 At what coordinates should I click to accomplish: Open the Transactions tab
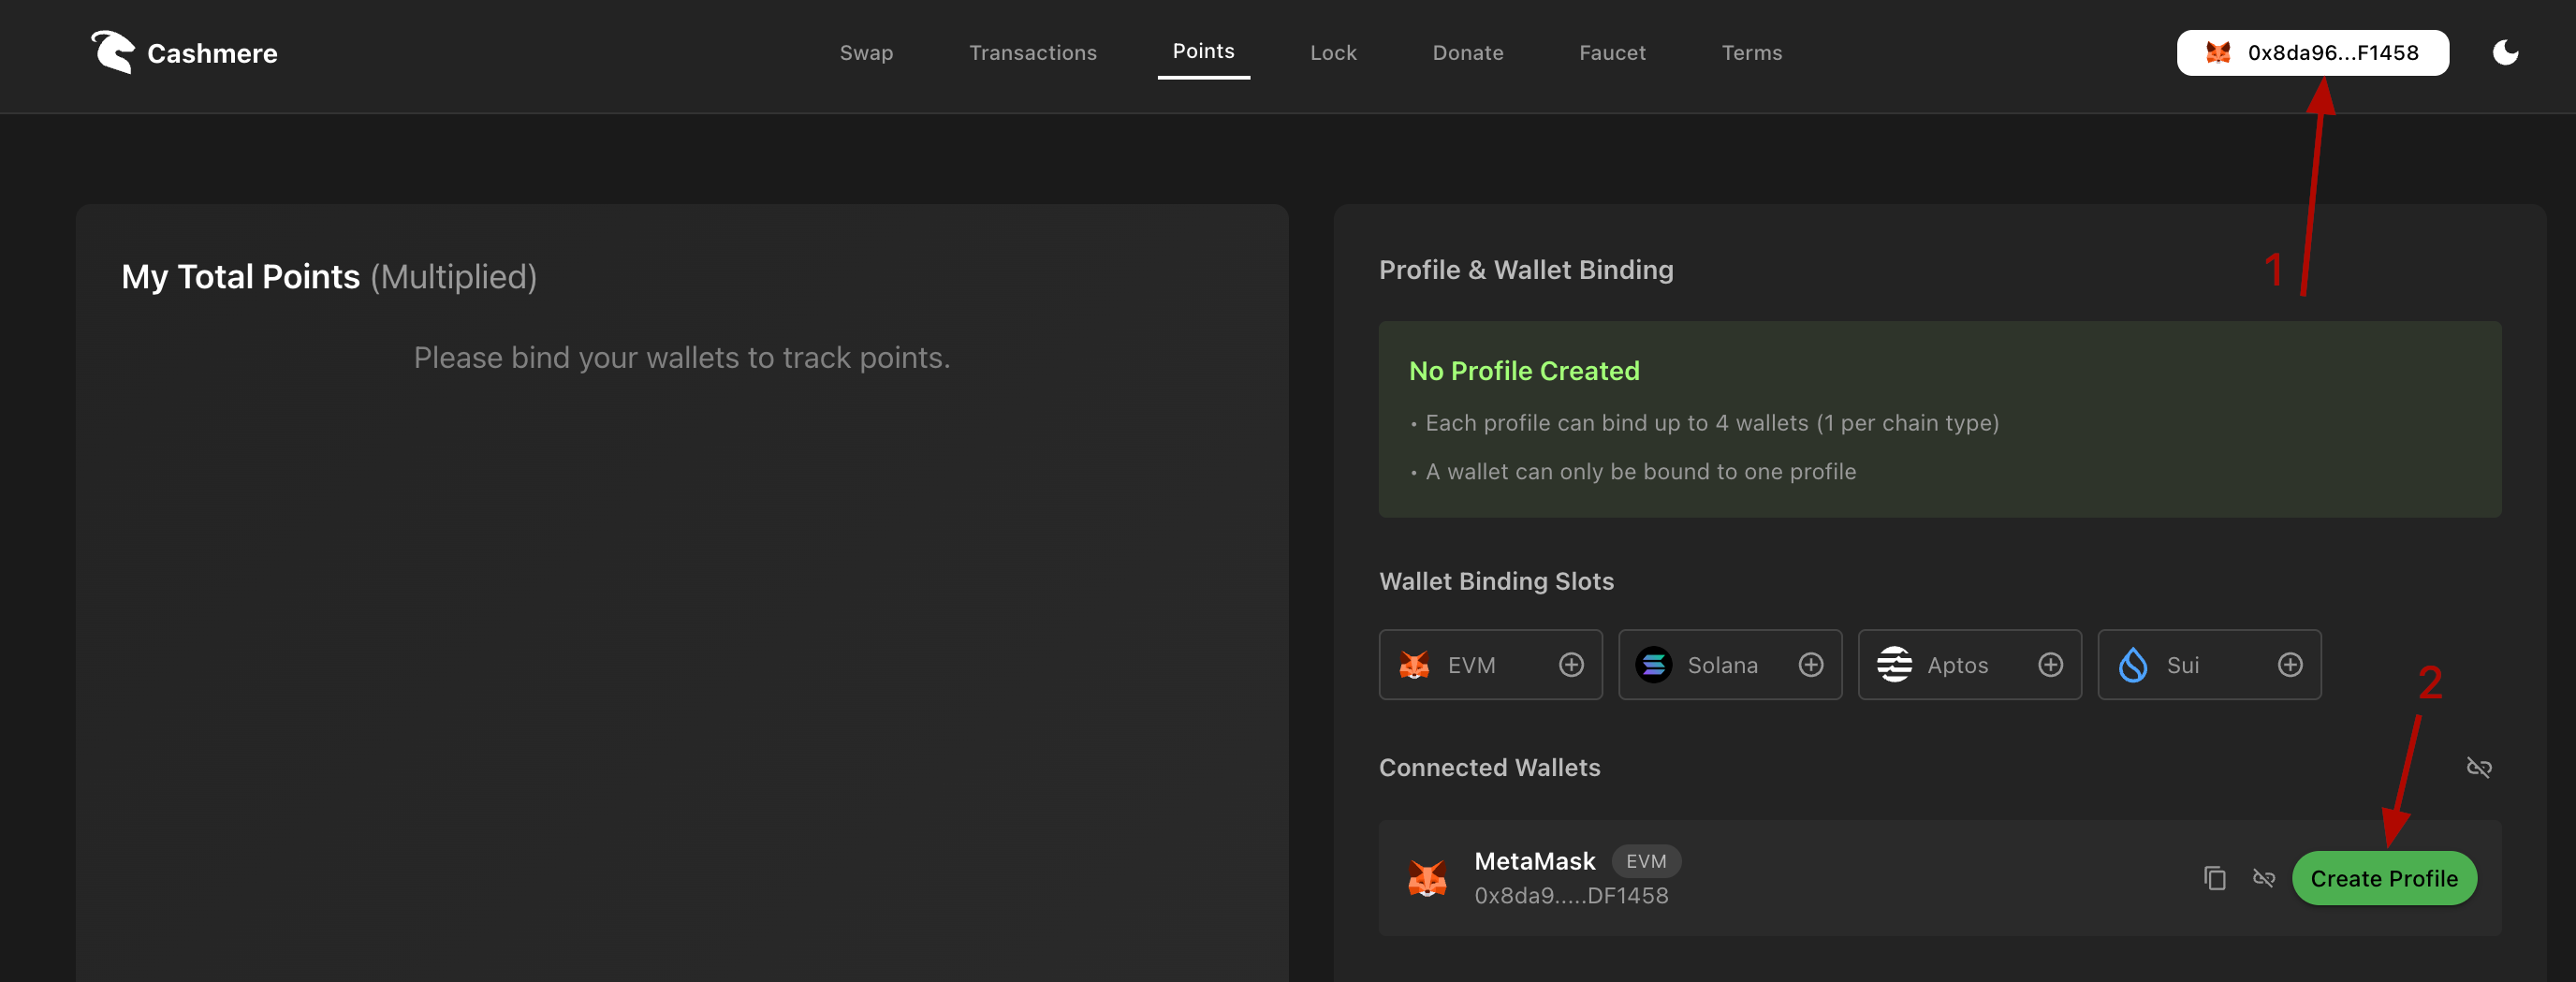[1032, 53]
